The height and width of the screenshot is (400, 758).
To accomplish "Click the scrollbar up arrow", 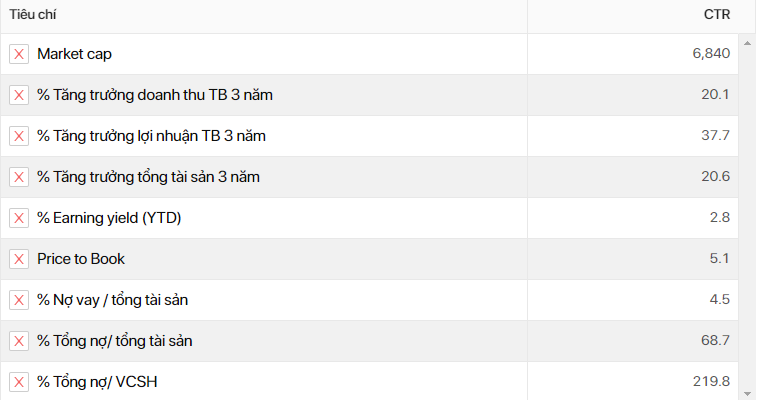I will tap(746, 42).
